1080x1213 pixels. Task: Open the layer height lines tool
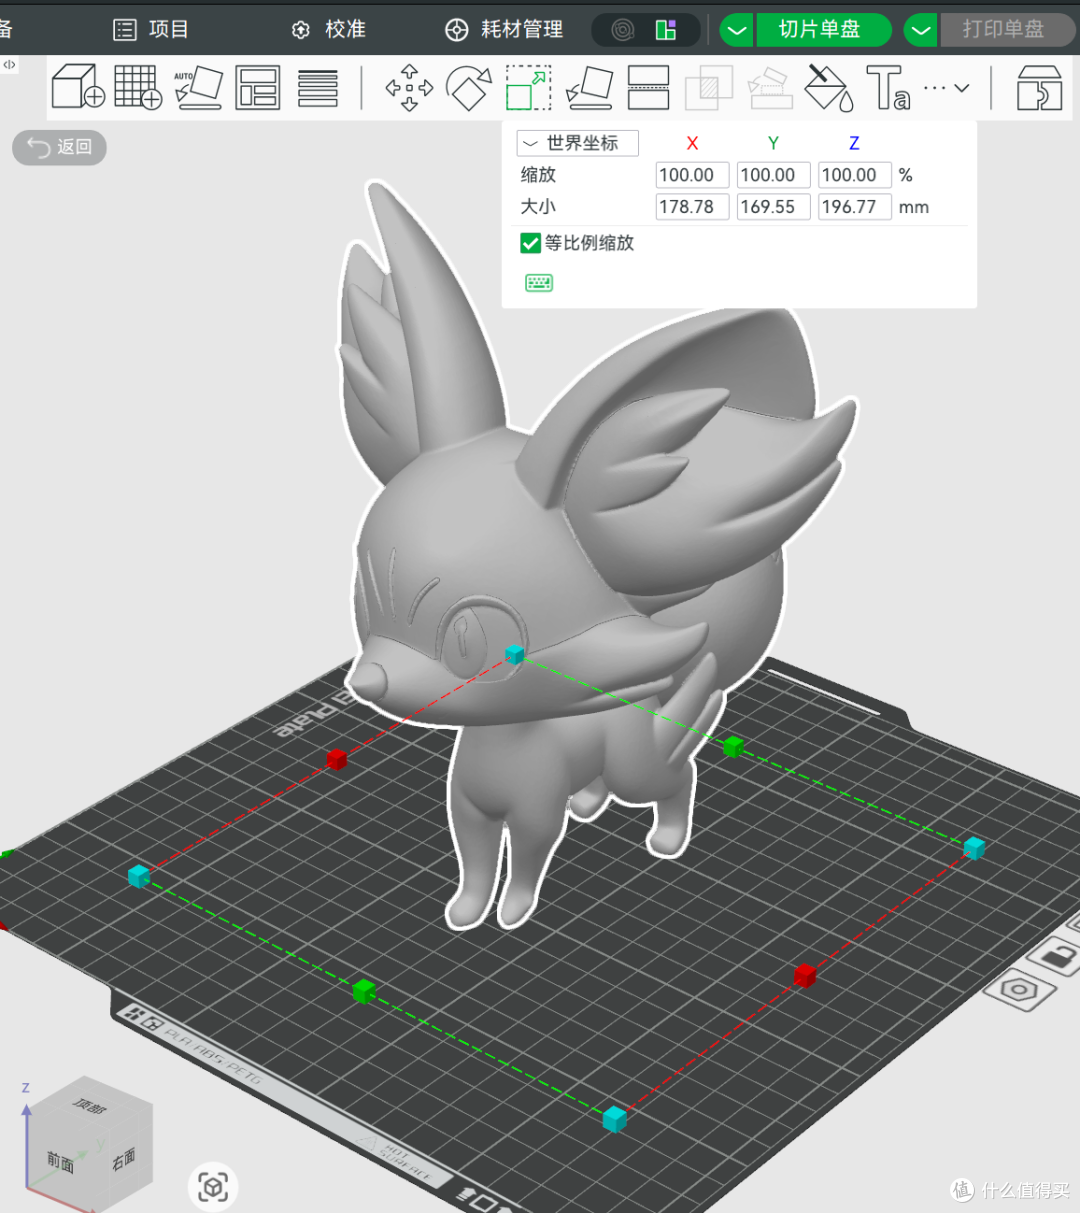(x=318, y=88)
